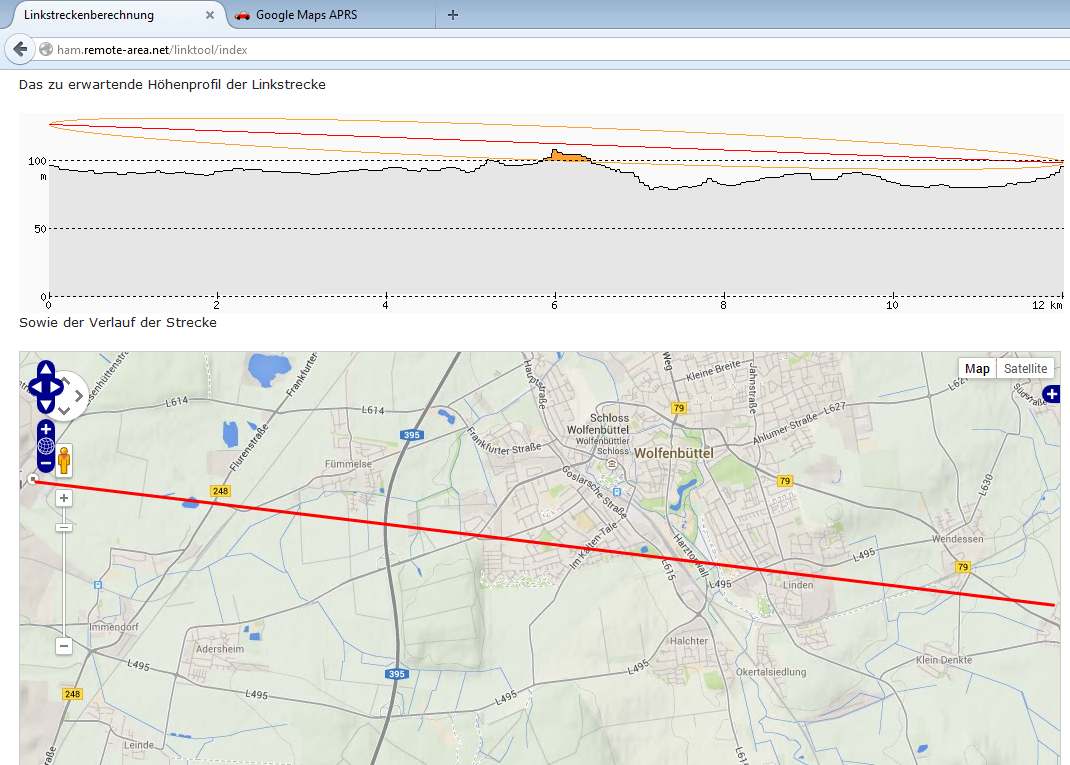
Task: Click white plus on zoom slider
Action: pos(64,498)
